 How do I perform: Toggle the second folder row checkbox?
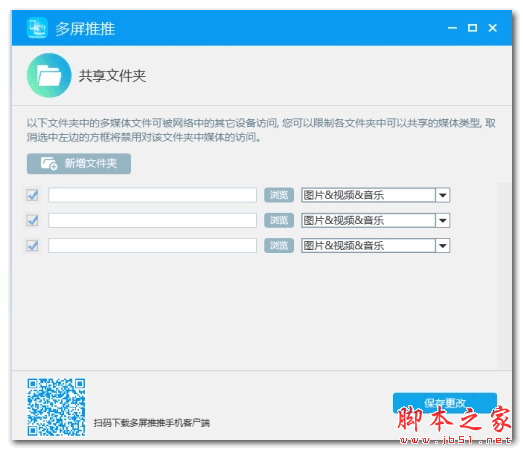coord(32,220)
